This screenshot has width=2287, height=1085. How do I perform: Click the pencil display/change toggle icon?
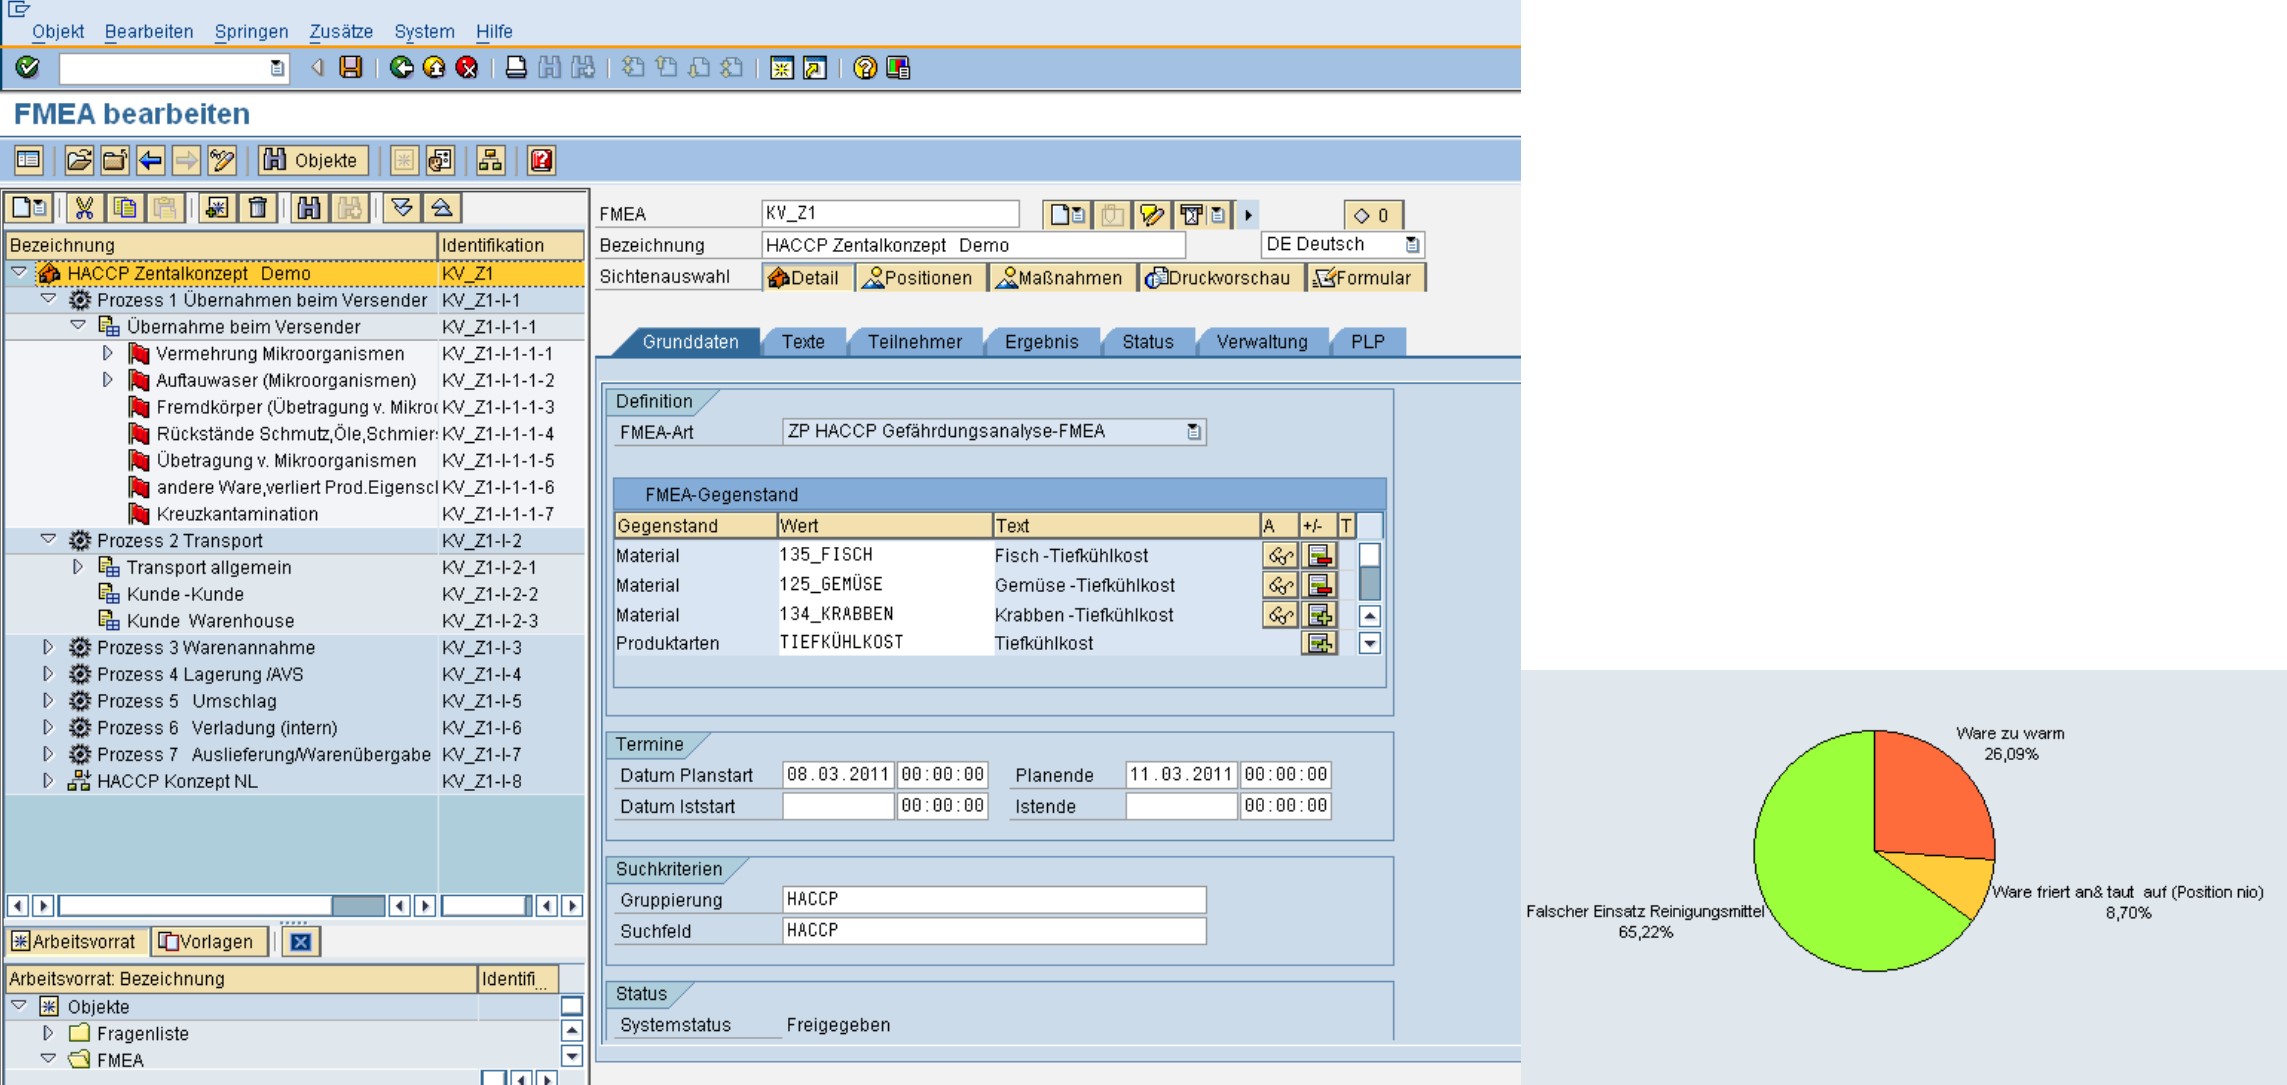(x=222, y=160)
